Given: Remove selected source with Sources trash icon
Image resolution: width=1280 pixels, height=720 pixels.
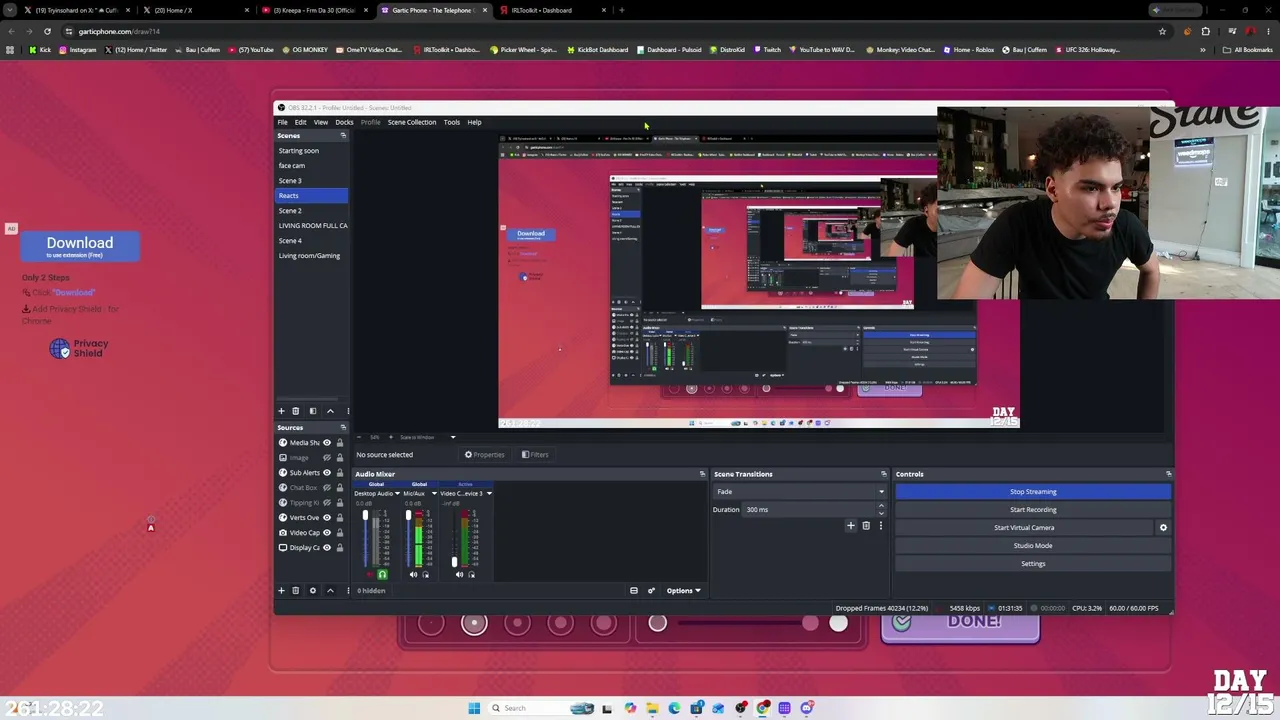Looking at the screenshot, I should coord(295,590).
